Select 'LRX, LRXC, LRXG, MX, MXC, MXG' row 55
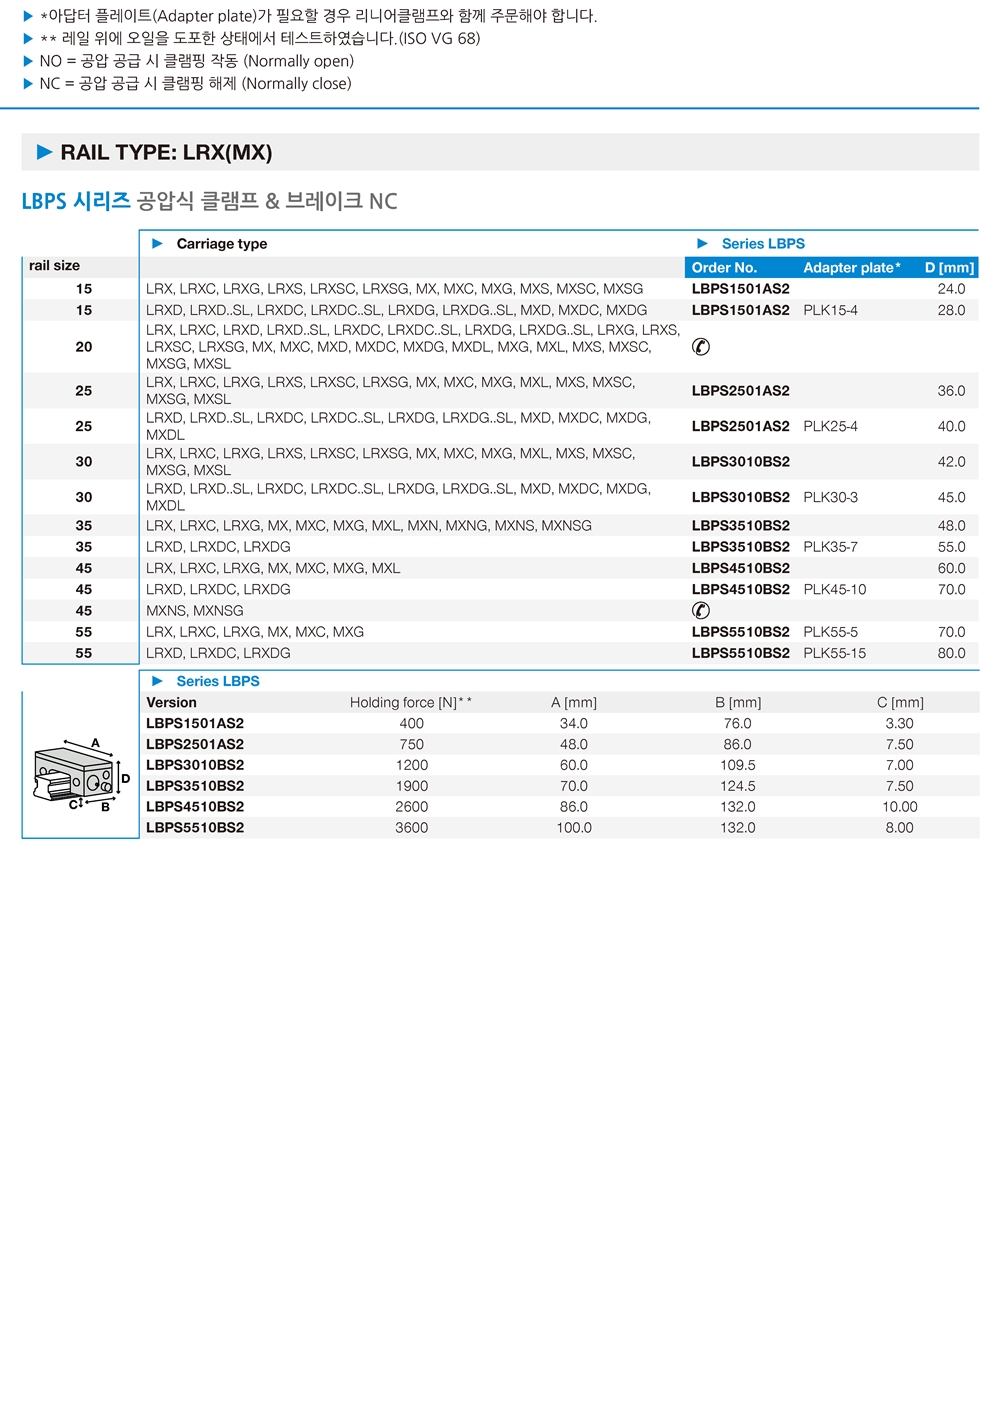 [255, 632]
